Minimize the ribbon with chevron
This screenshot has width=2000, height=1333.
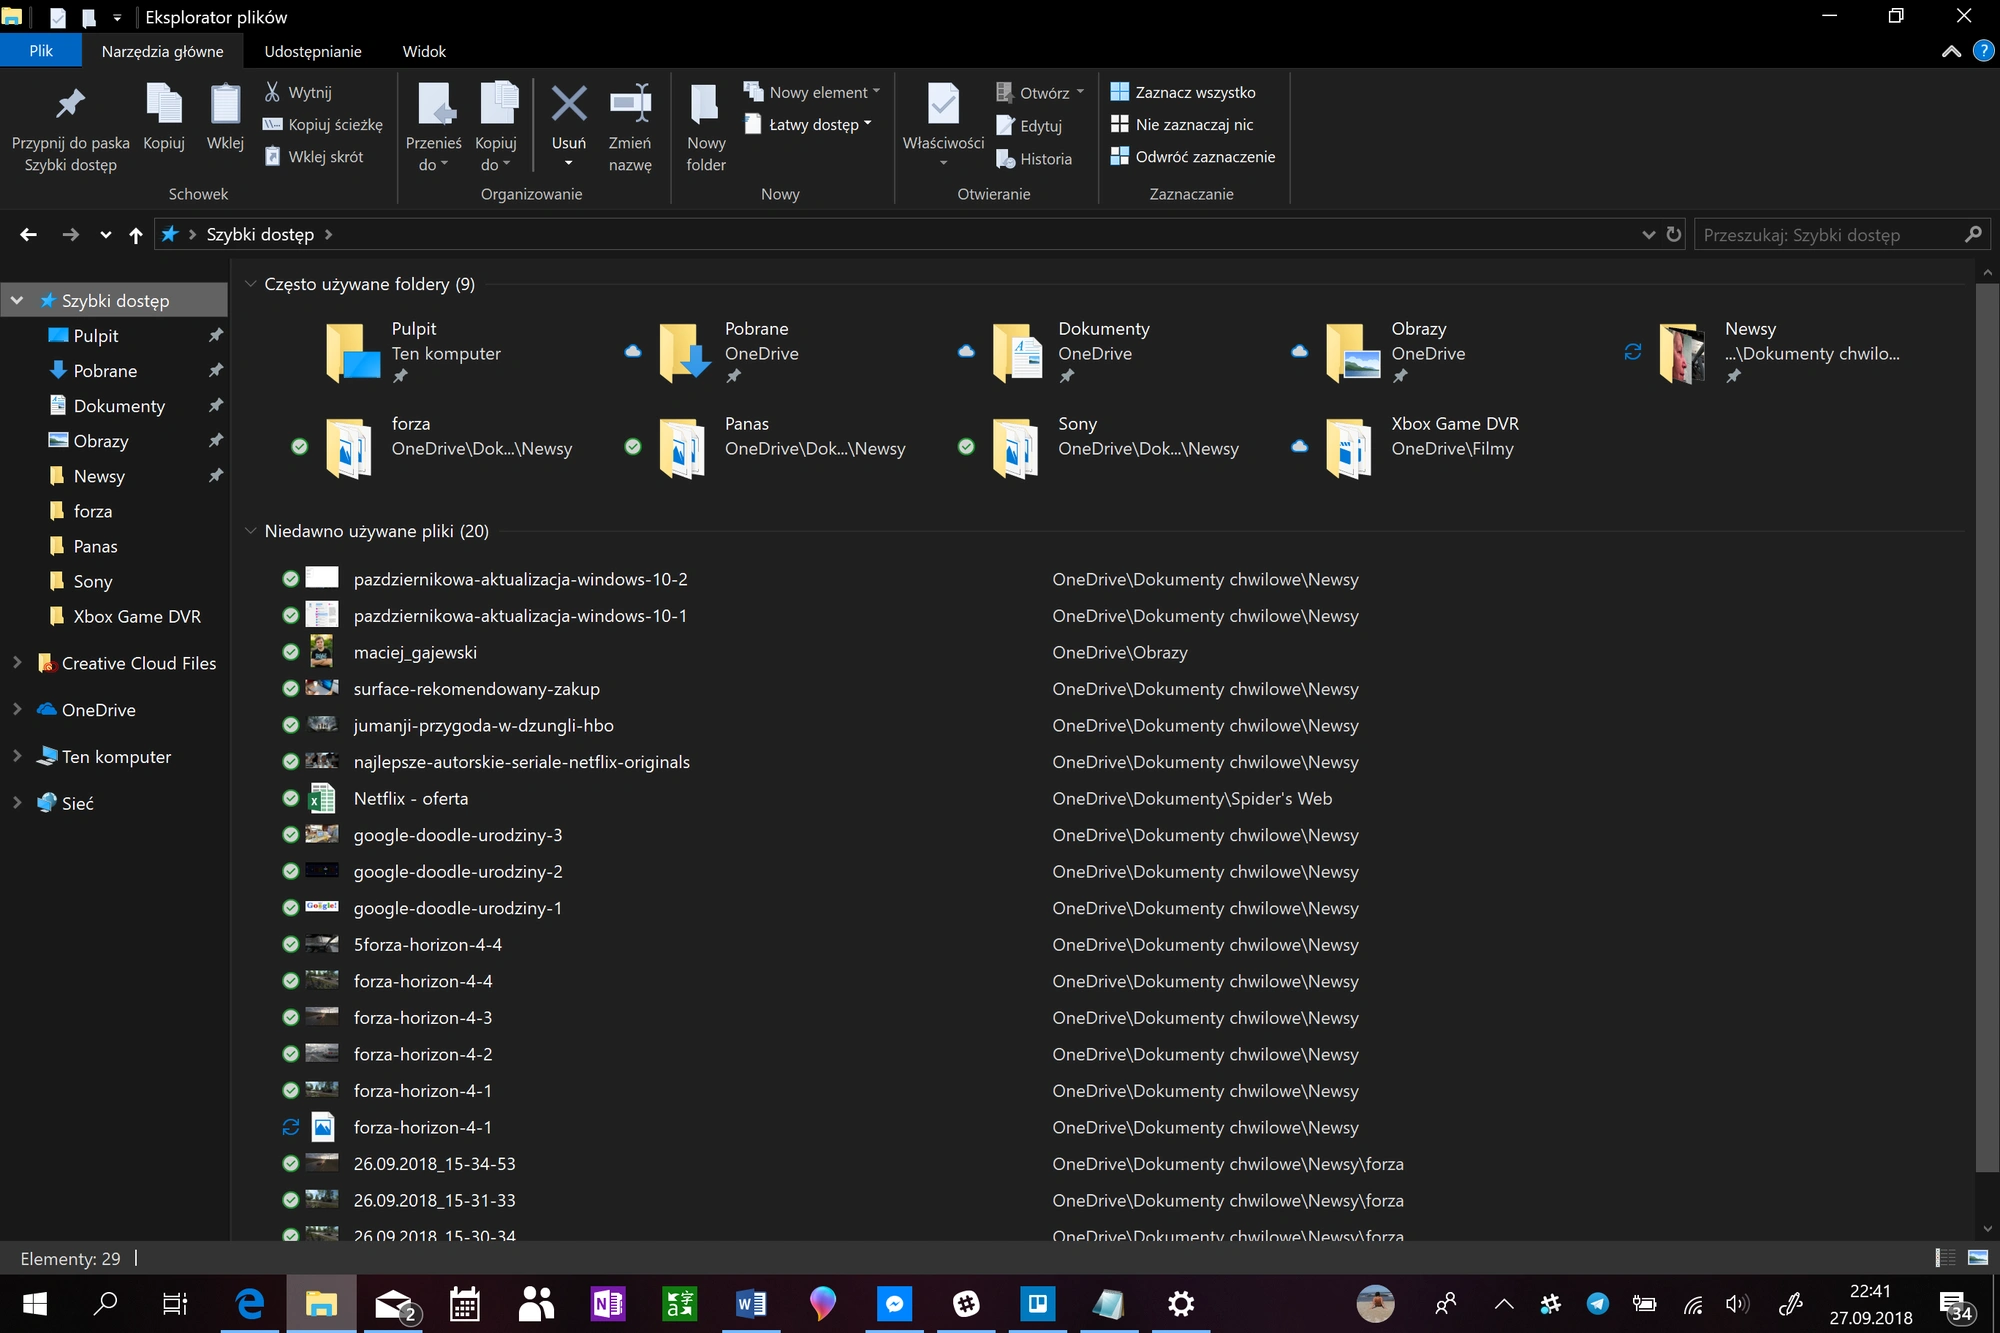point(1951,51)
